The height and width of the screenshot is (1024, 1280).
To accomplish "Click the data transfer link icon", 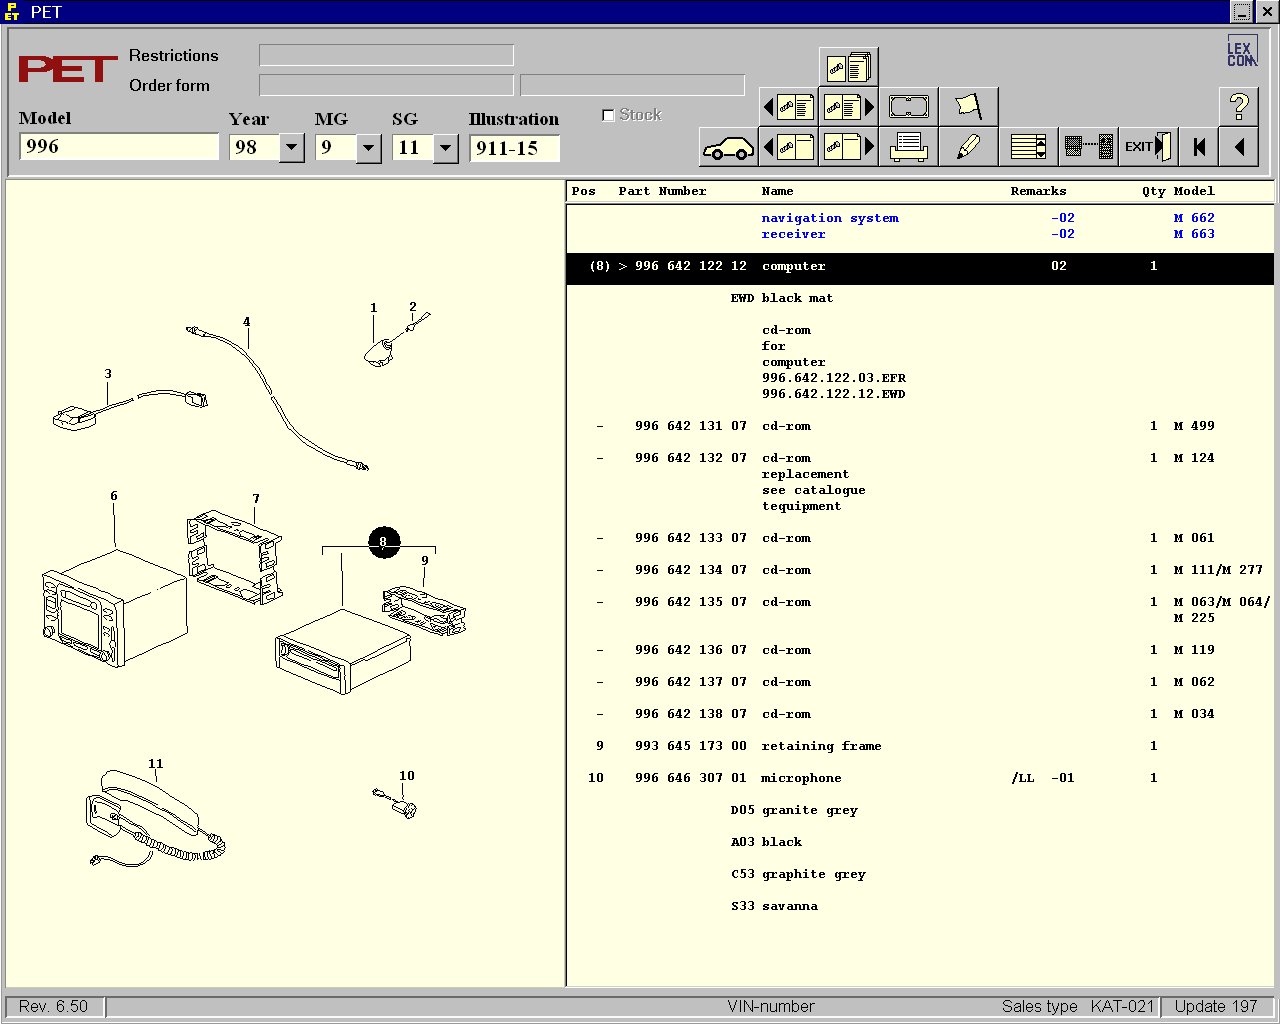I will click(1088, 147).
